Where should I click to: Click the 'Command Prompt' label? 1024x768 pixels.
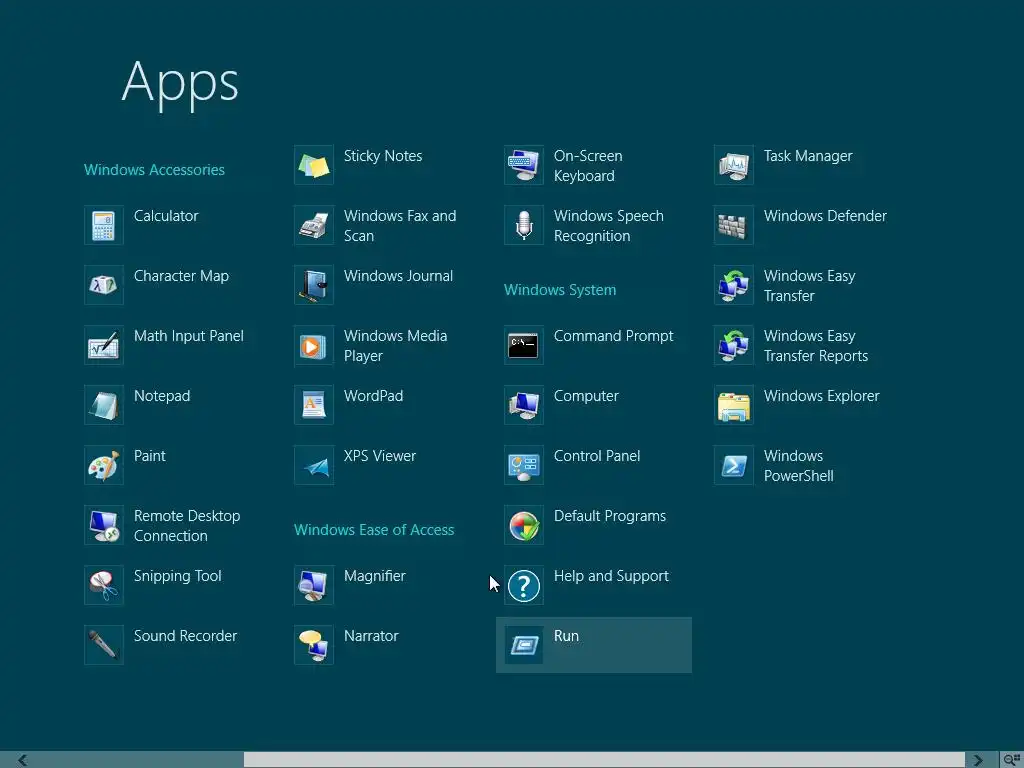(x=614, y=336)
